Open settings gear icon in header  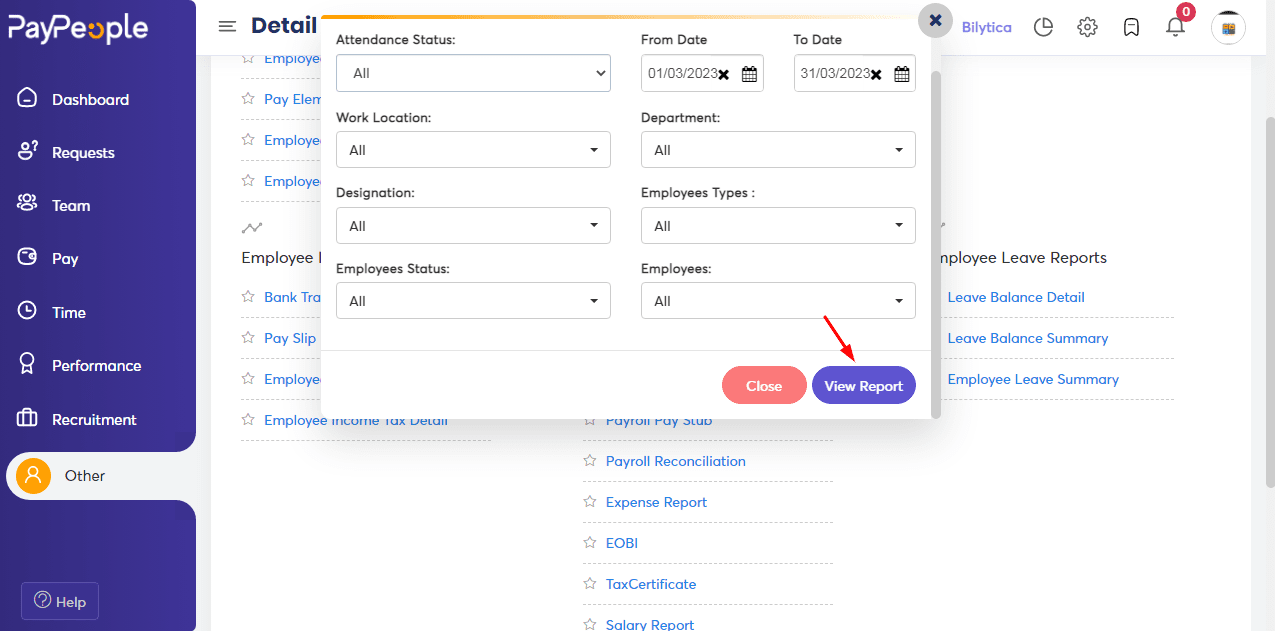[x=1087, y=27]
